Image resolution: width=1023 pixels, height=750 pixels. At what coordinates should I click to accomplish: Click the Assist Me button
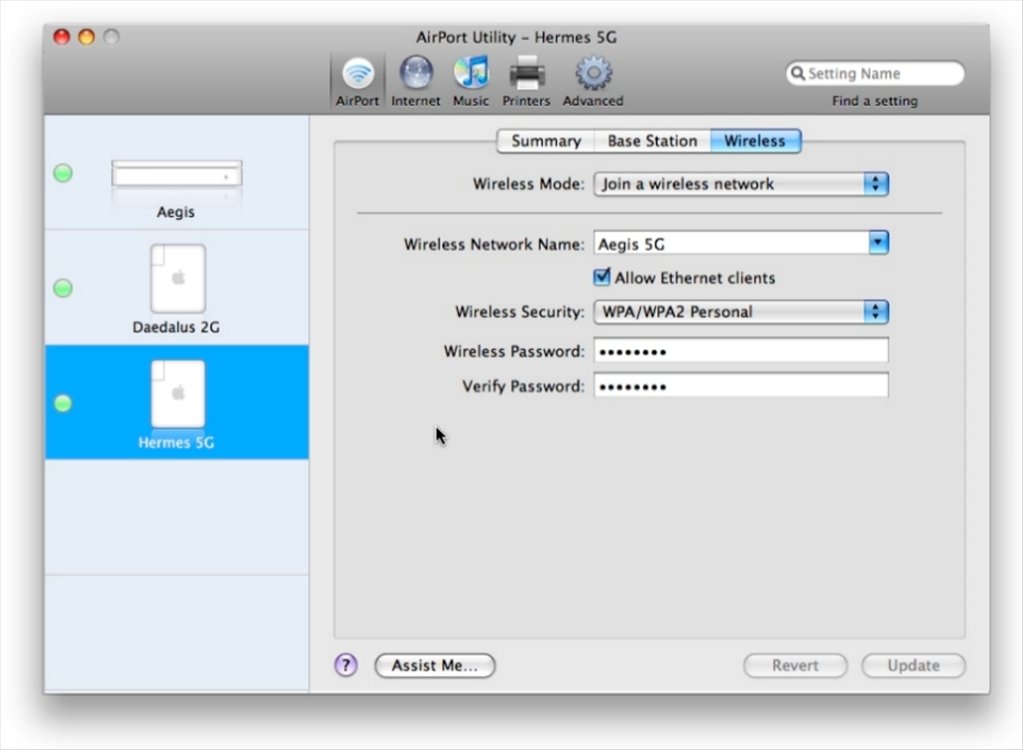pos(435,665)
